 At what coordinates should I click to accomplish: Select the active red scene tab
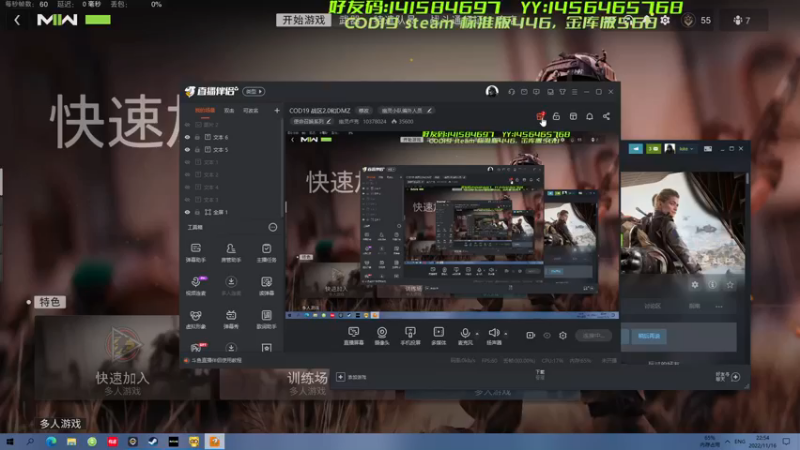(205, 111)
